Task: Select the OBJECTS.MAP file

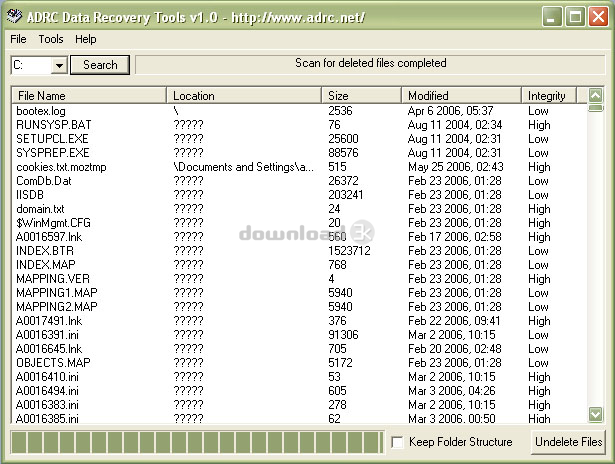Action: click(53, 363)
